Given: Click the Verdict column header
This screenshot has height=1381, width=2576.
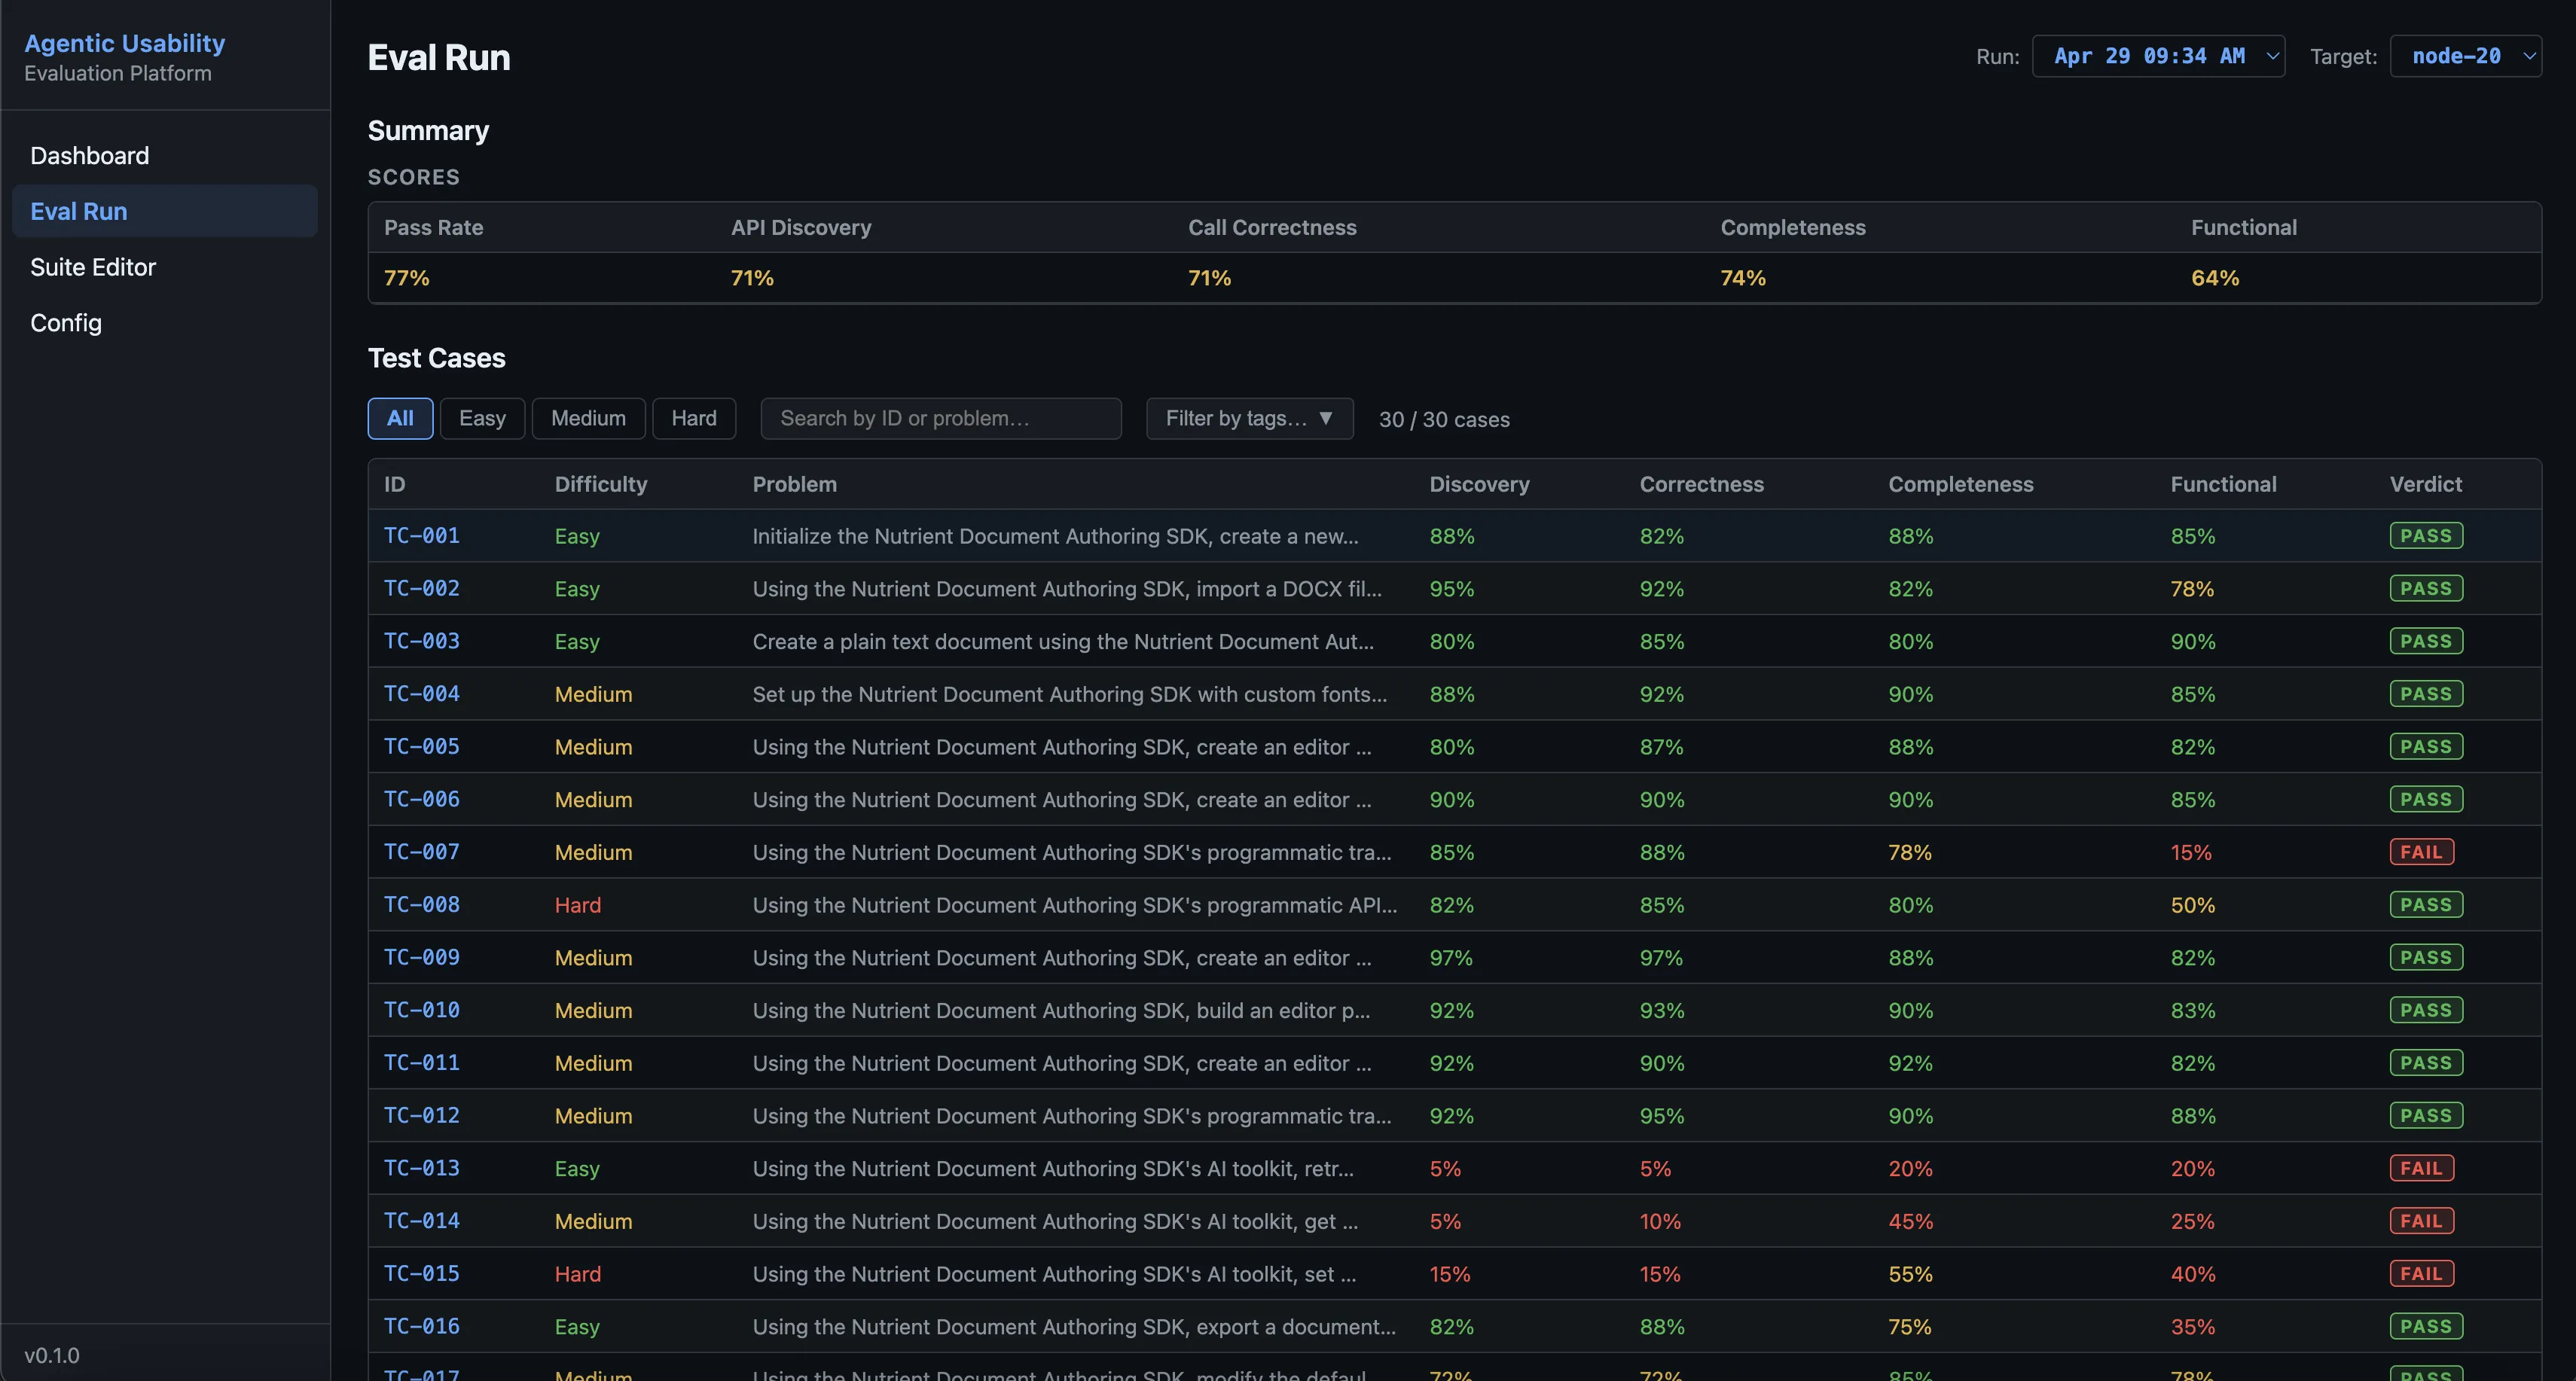Looking at the screenshot, I should (2426, 484).
